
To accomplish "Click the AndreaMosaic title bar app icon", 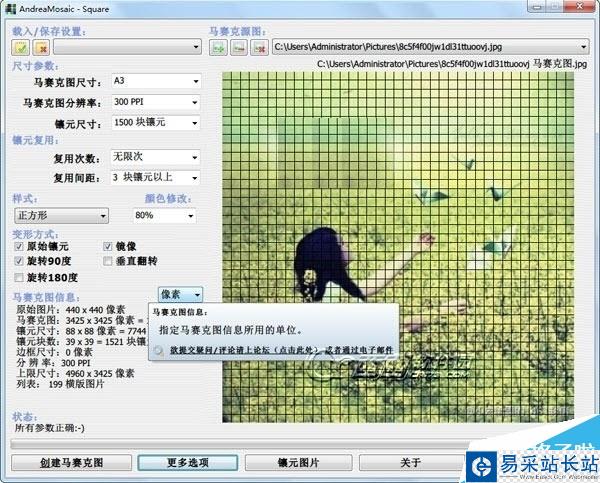I will click(x=11, y=8).
